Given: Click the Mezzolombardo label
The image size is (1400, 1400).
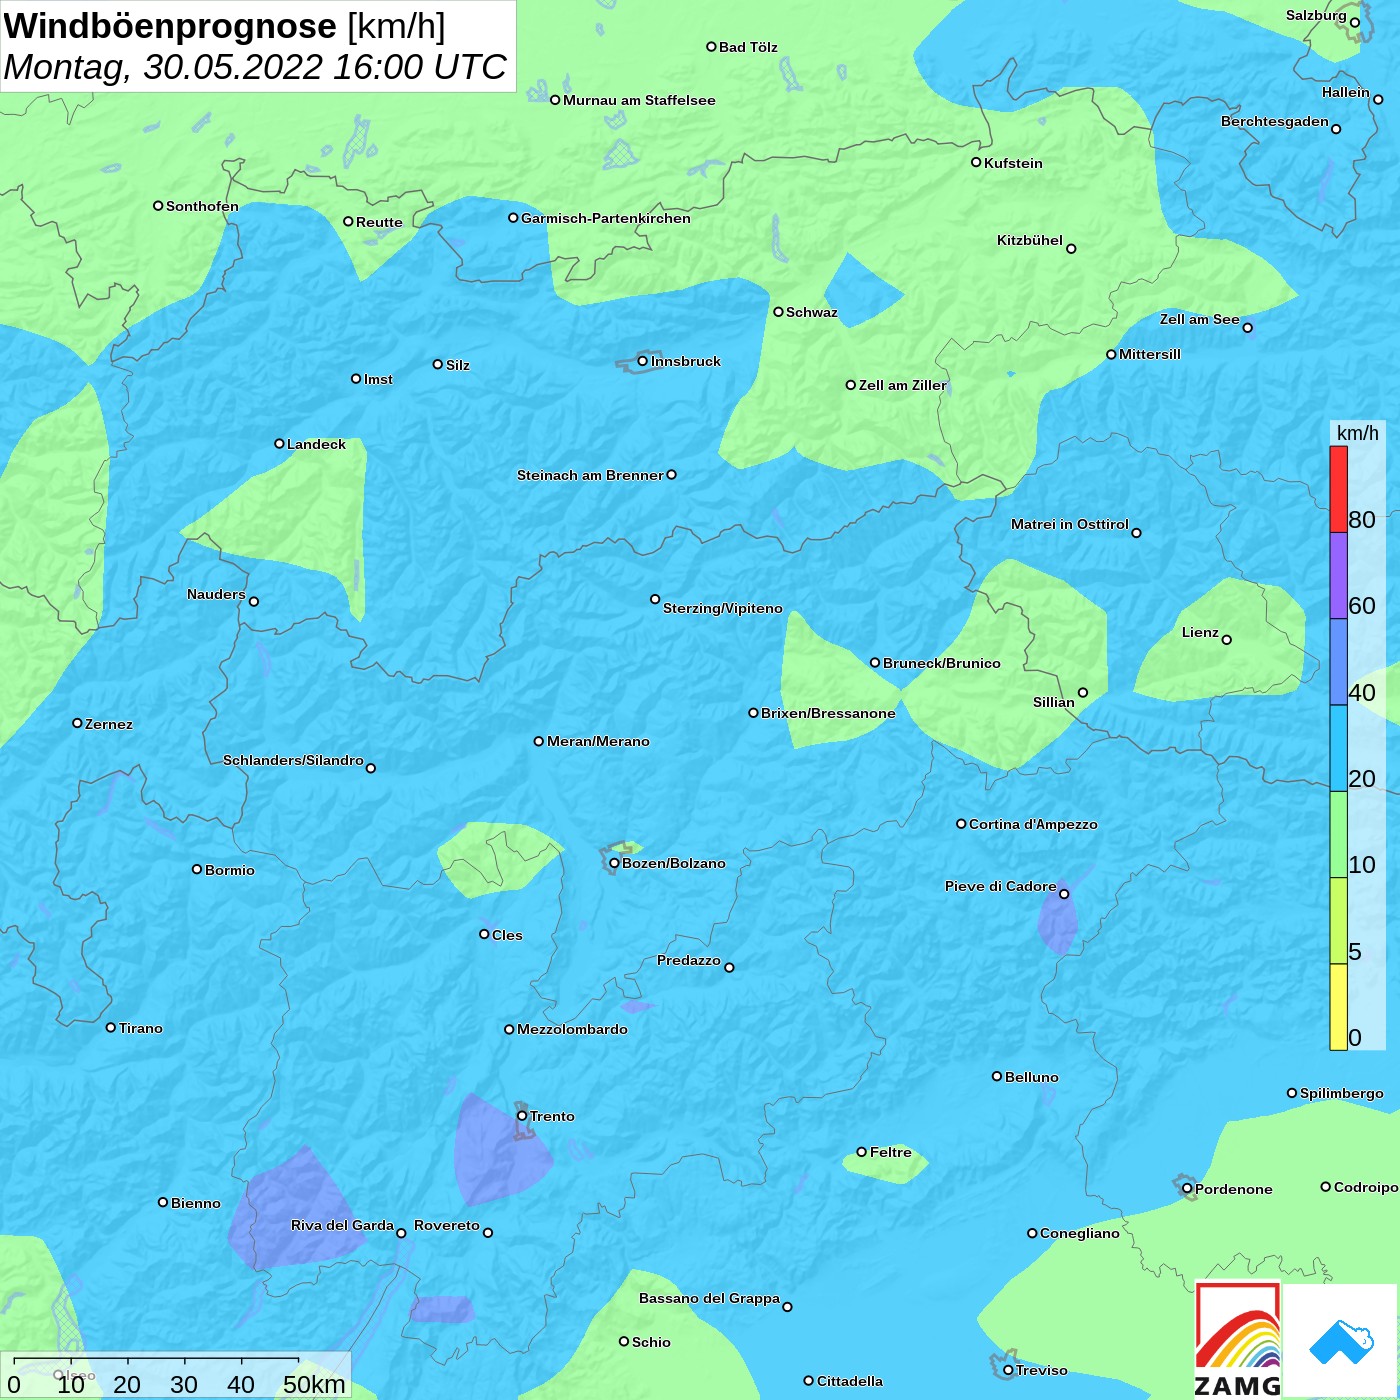Looking at the screenshot, I should (572, 1029).
